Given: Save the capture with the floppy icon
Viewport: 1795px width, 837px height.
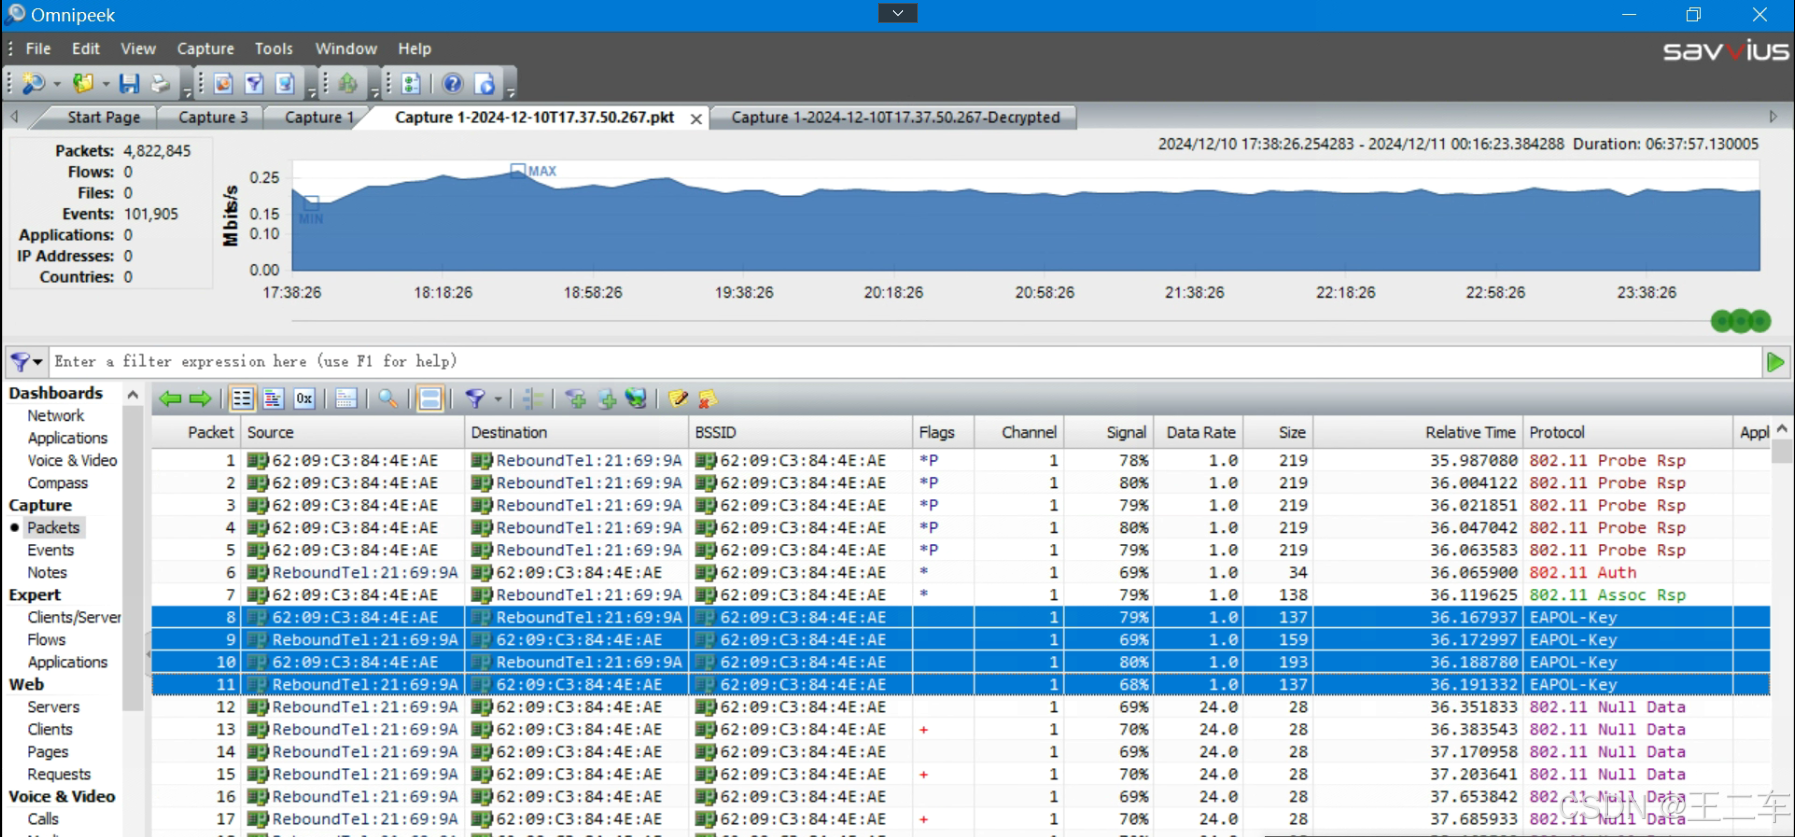Looking at the screenshot, I should [x=129, y=84].
